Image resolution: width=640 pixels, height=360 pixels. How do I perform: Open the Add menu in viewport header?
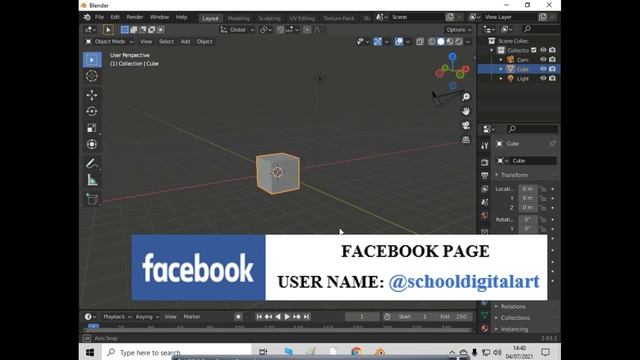coord(185,42)
